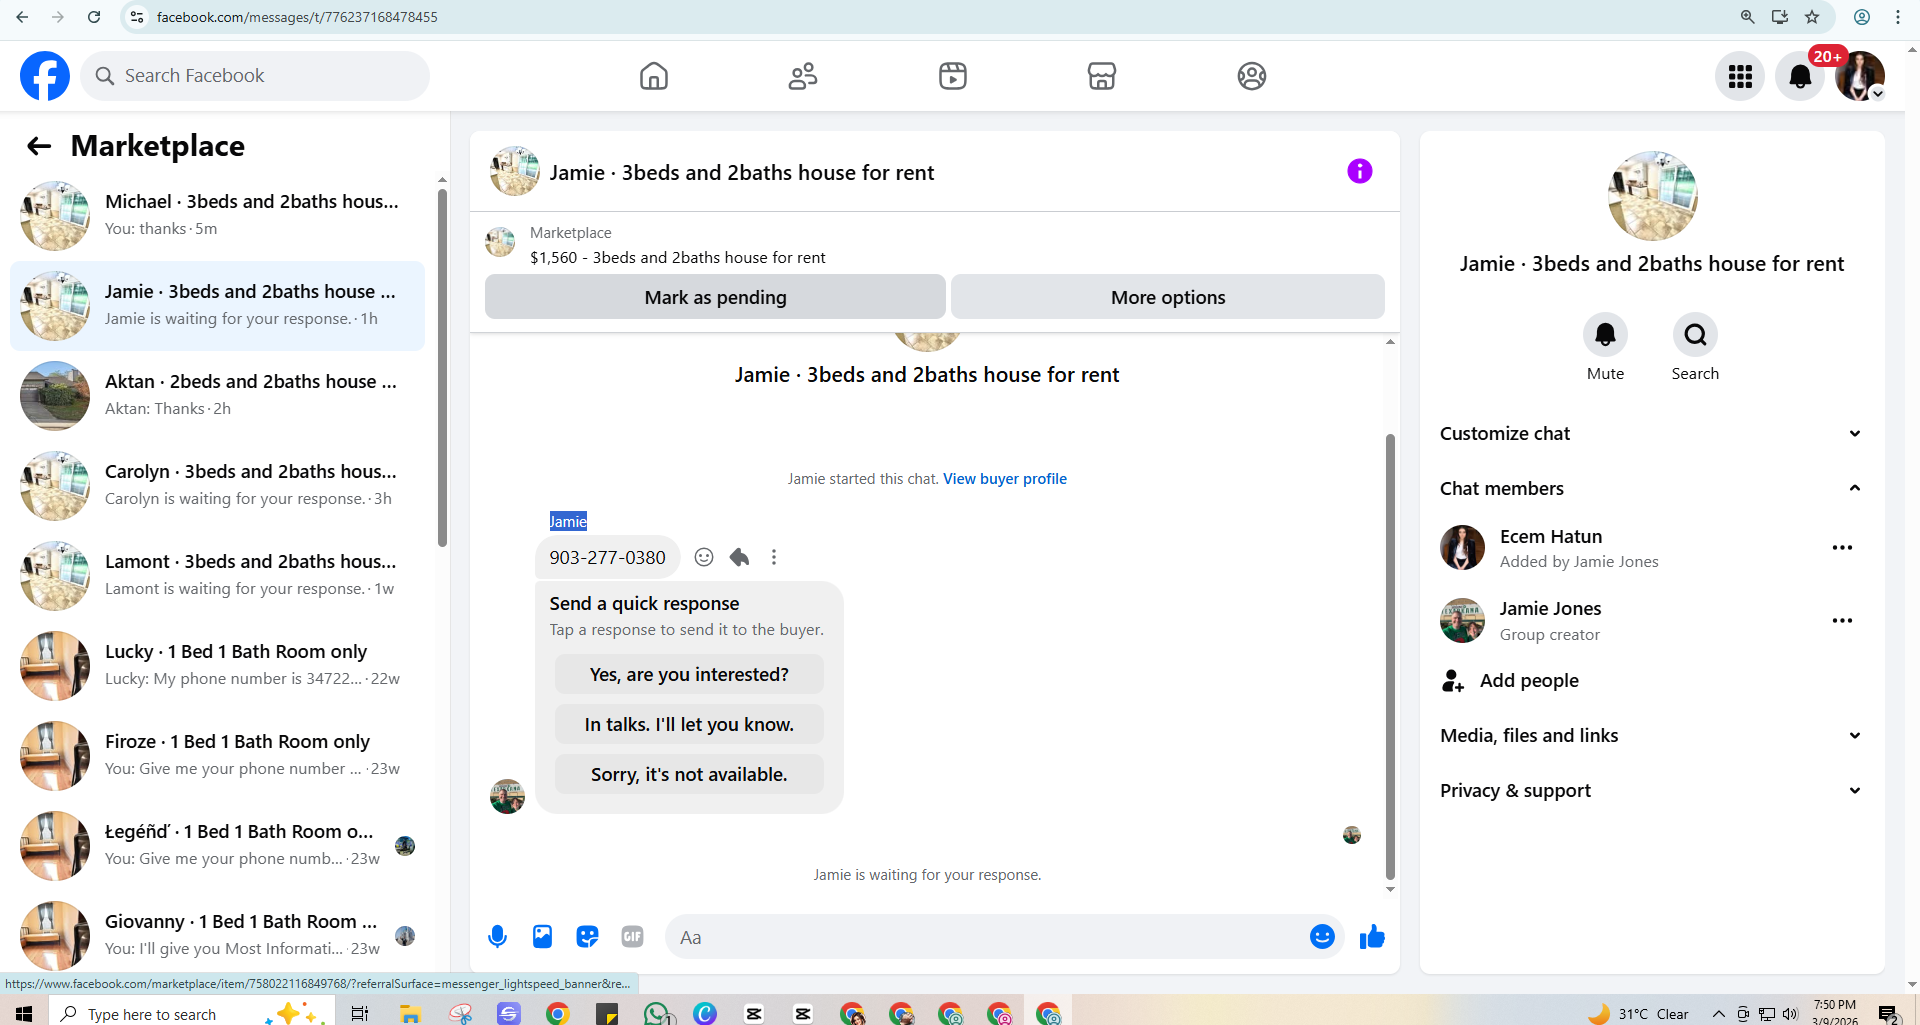
Task: Open File Explorer from the taskbar
Action: point(410,1014)
